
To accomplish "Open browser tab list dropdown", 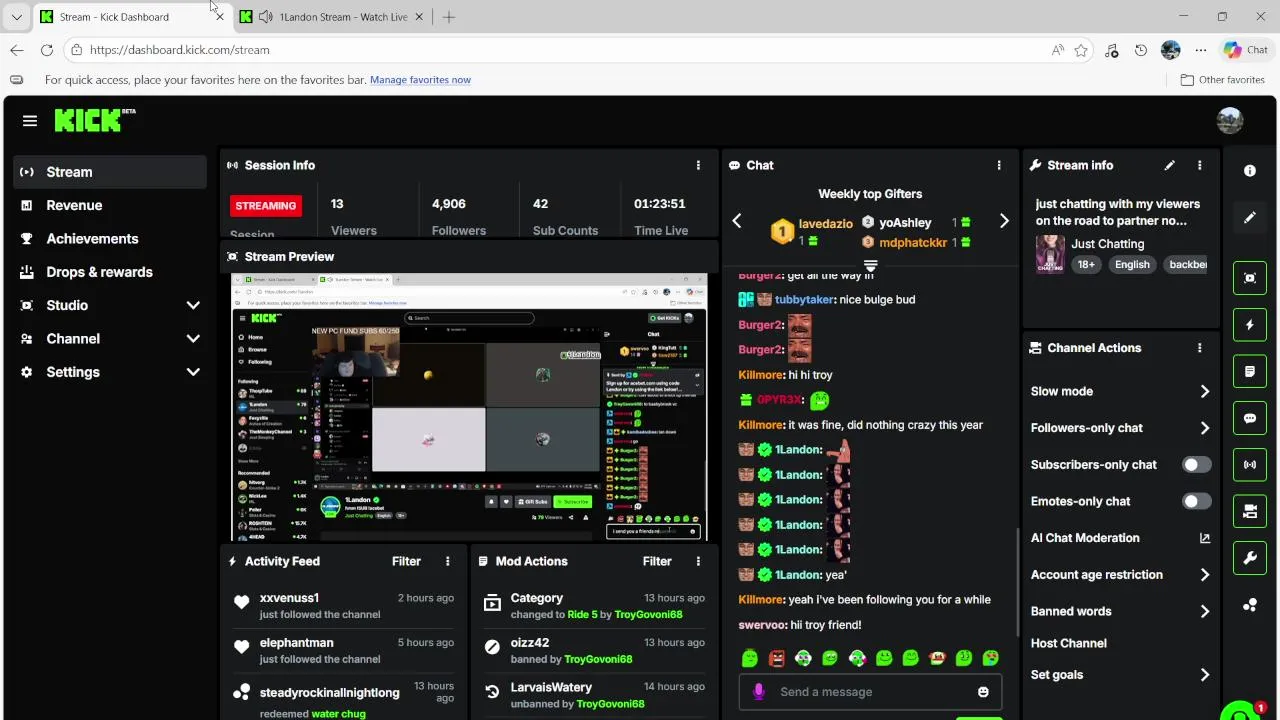I will pos(16,17).
